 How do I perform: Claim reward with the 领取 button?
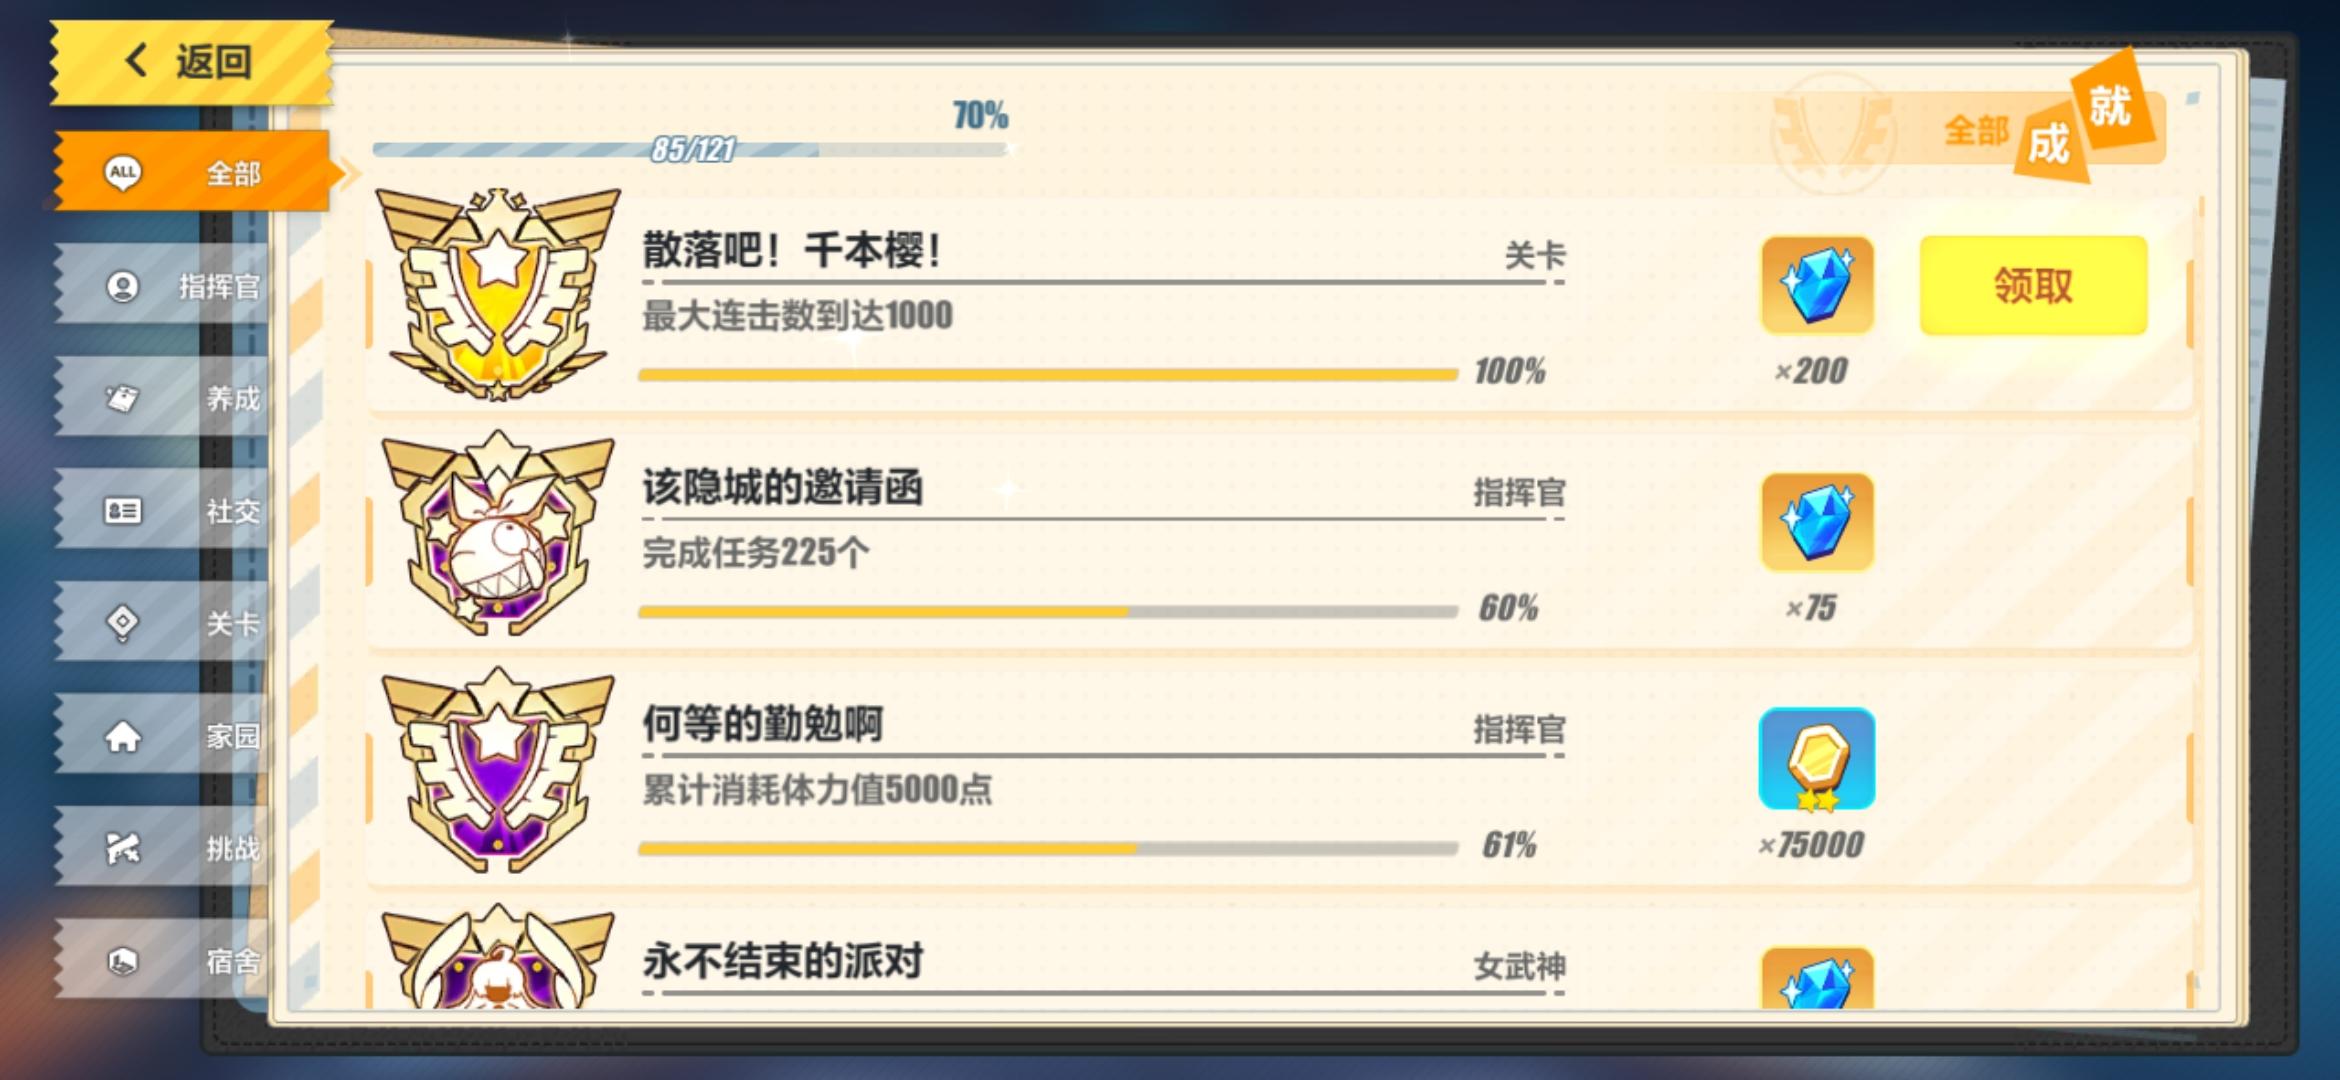(x=2033, y=286)
